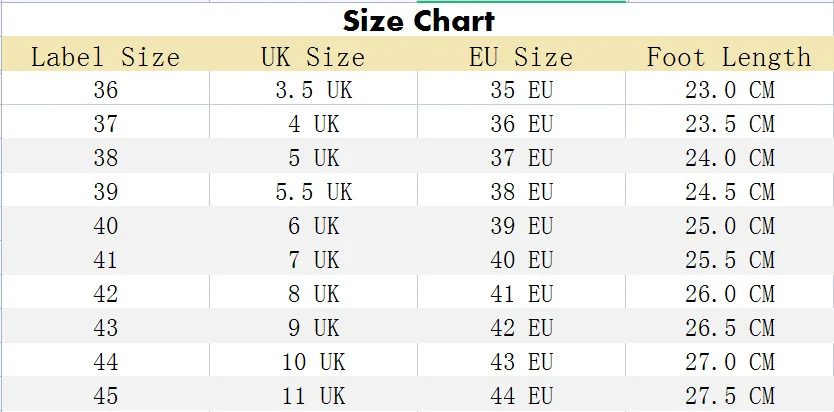Click the cell containing label size 36
The height and width of the screenshot is (412, 834).
tap(106, 88)
